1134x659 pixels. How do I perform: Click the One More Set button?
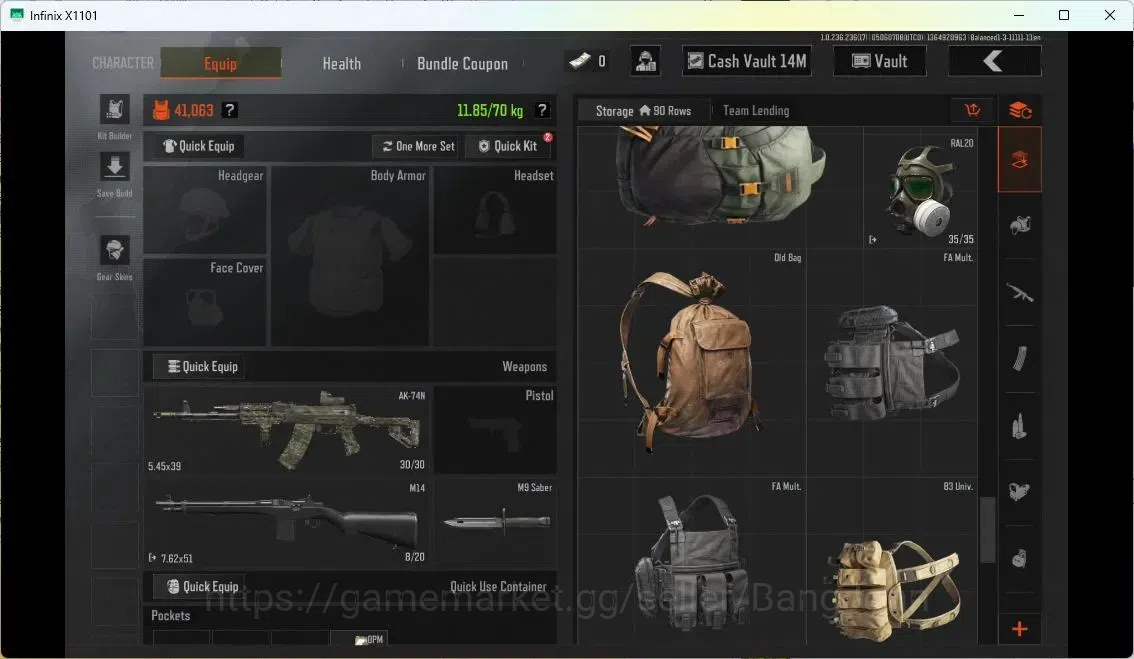pyautogui.click(x=418, y=146)
